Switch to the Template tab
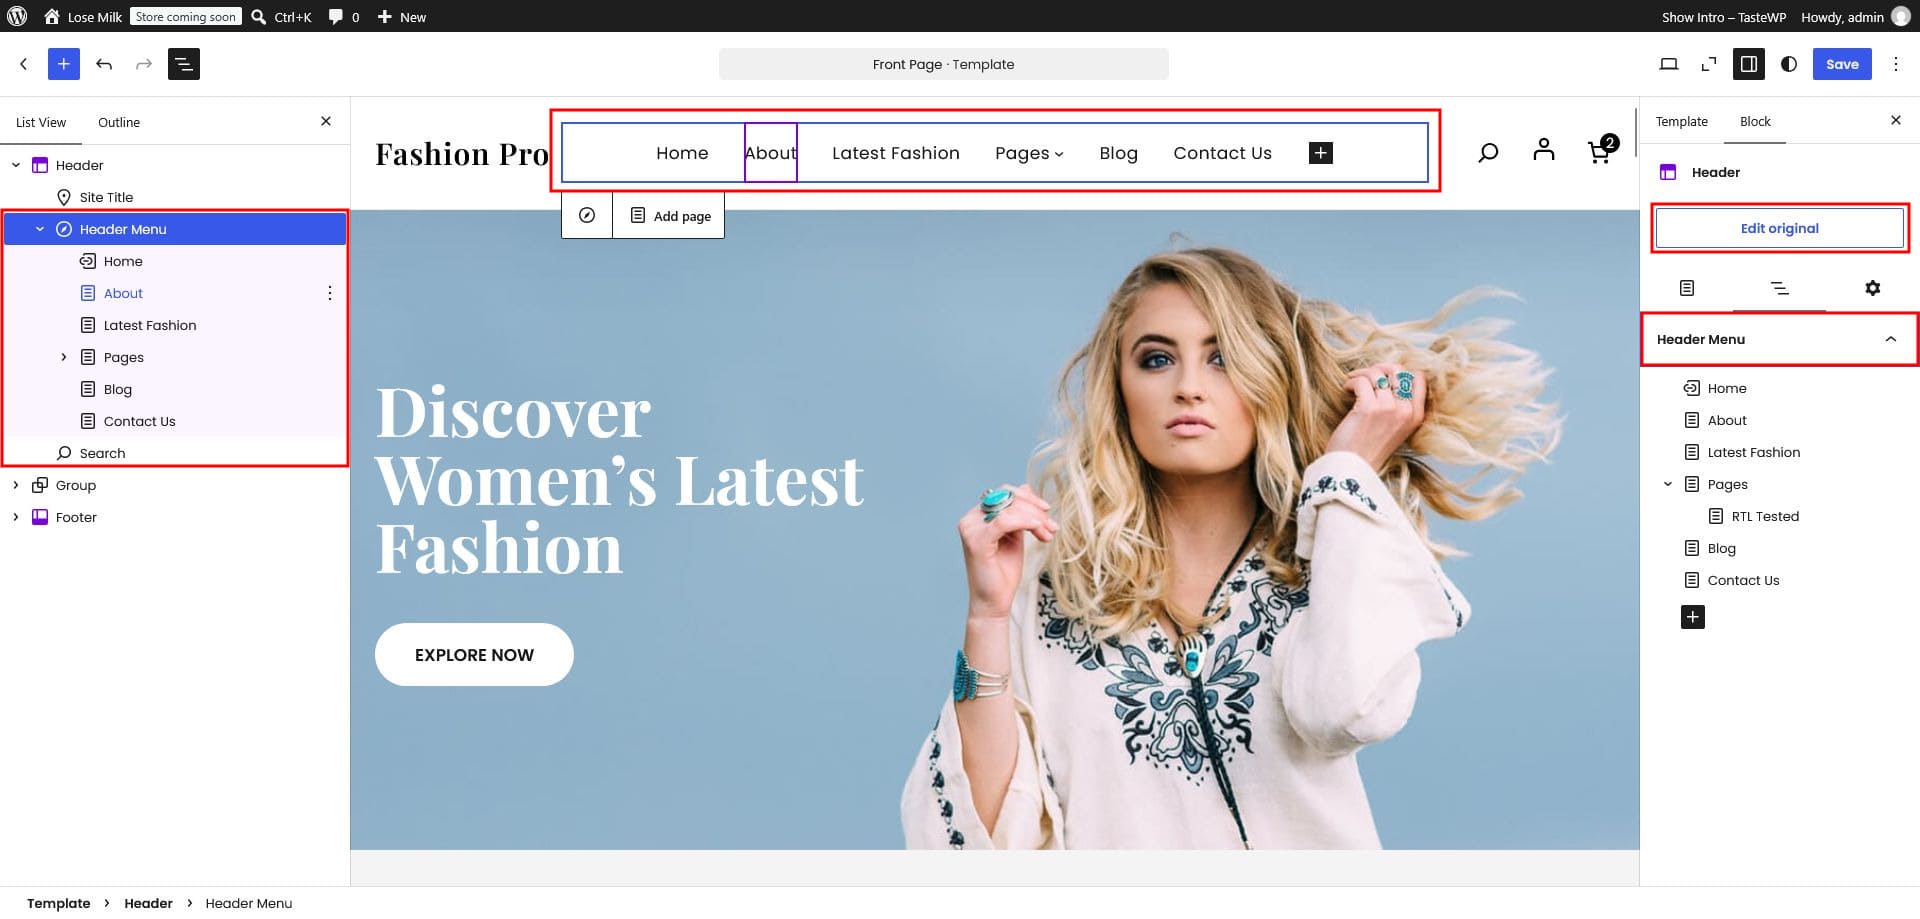Screen dimensions: 1920x919 click(x=1681, y=121)
